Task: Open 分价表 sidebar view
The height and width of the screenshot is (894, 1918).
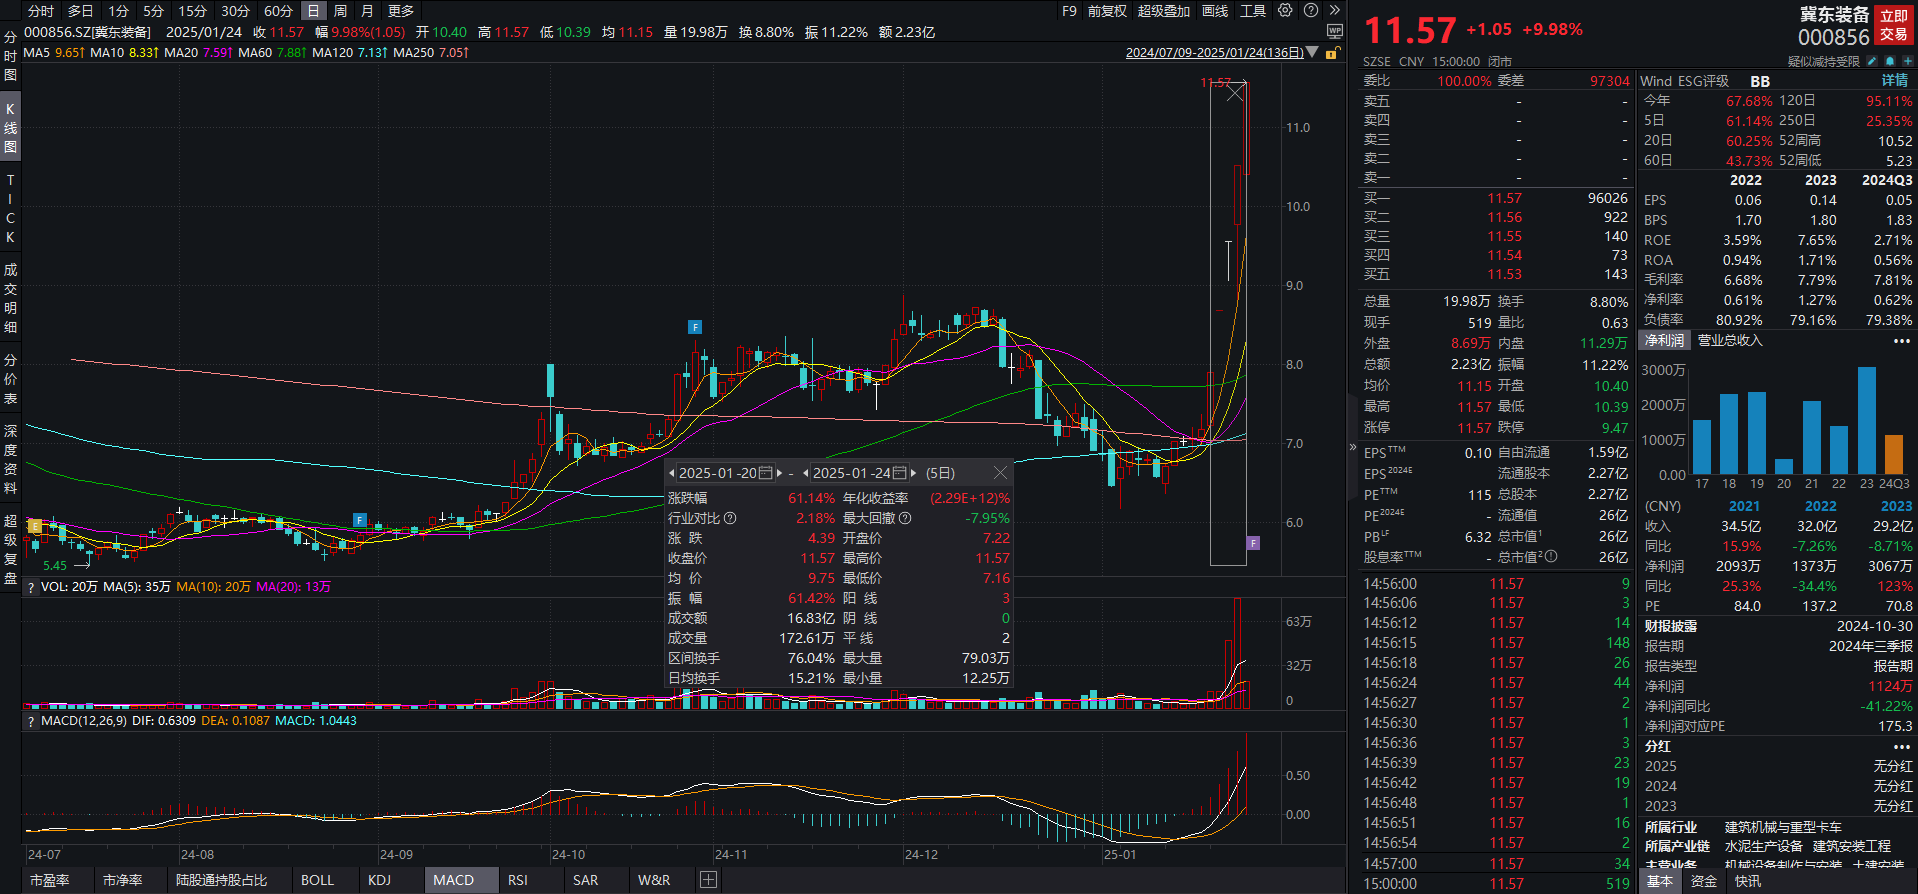Action: pyautogui.click(x=10, y=379)
